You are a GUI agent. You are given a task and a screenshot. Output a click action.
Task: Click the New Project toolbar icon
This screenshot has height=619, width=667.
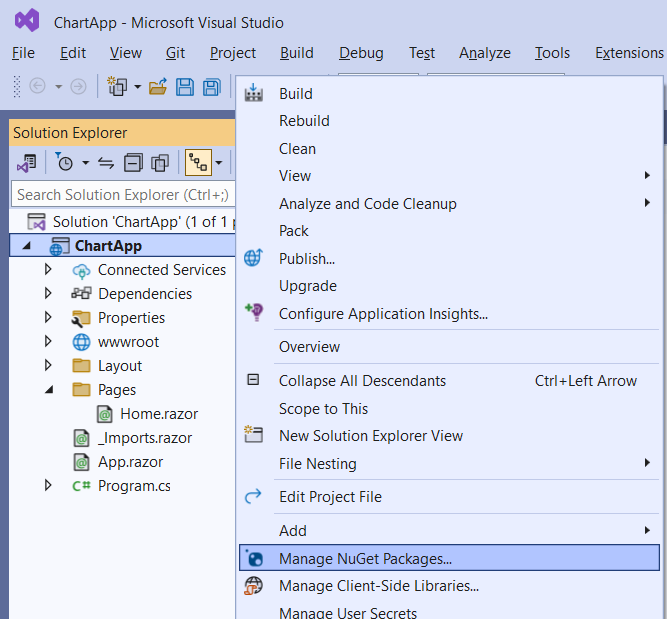click(x=117, y=86)
